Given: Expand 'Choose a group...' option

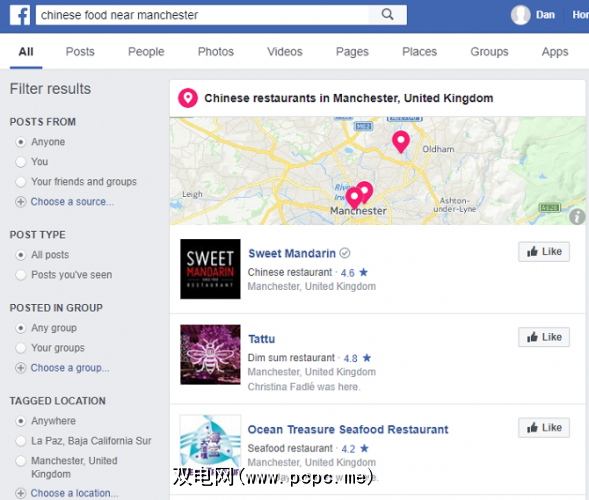Looking at the screenshot, I should (63, 368).
